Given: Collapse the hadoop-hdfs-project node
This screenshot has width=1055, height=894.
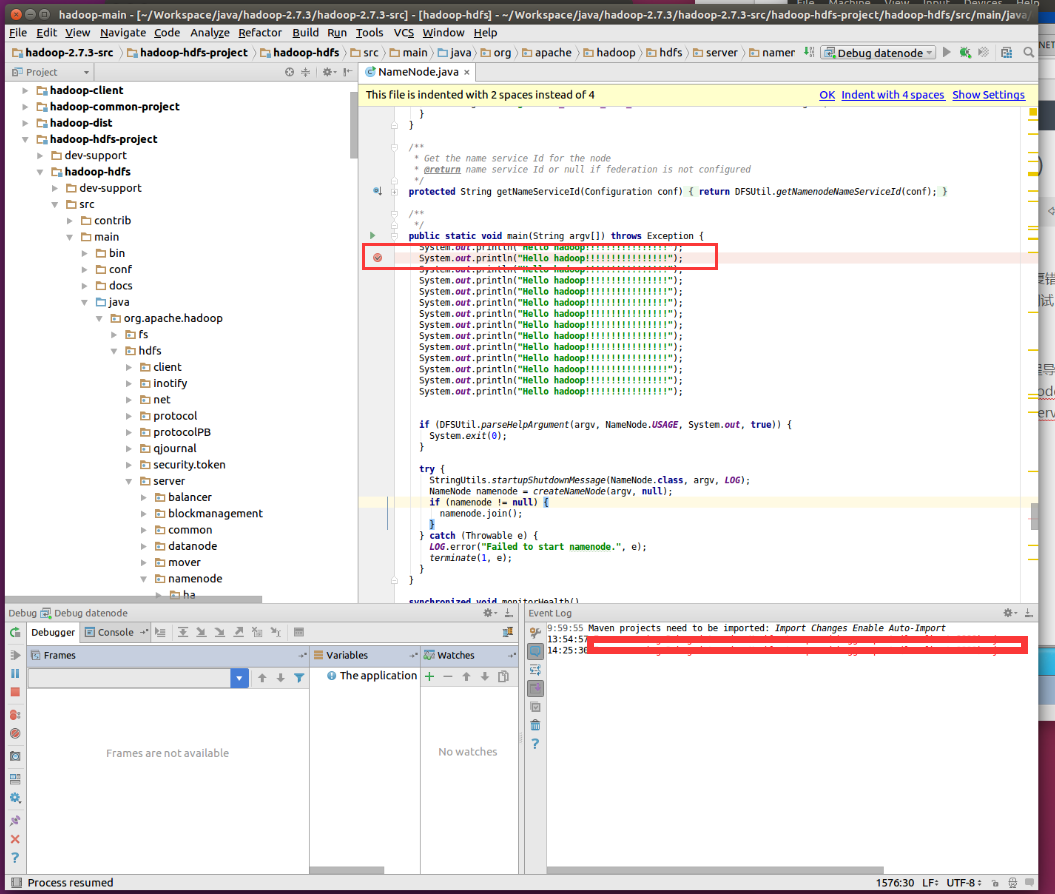Looking at the screenshot, I should (x=25, y=139).
